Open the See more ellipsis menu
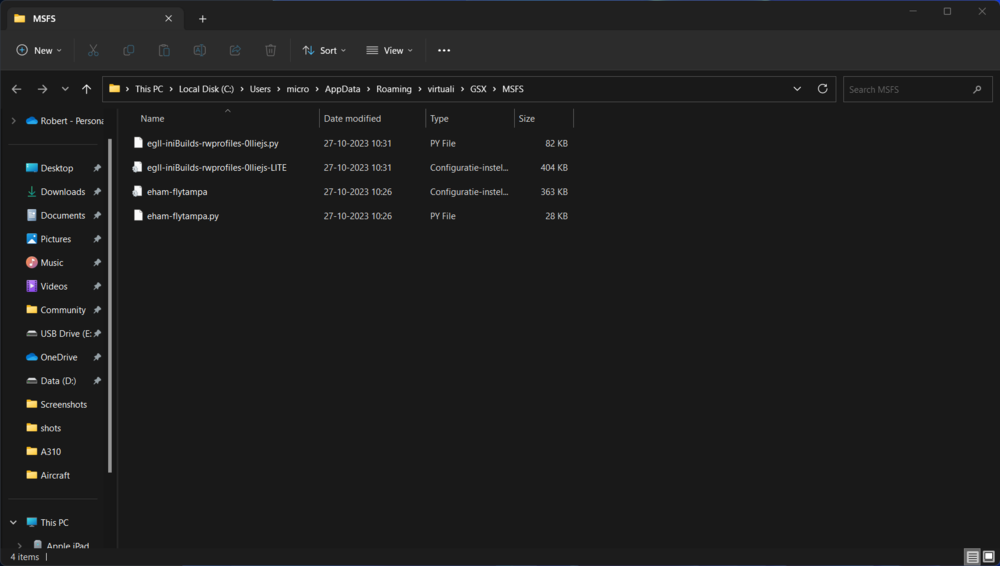This screenshot has width=1000, height=566. [x=444, y=50]
